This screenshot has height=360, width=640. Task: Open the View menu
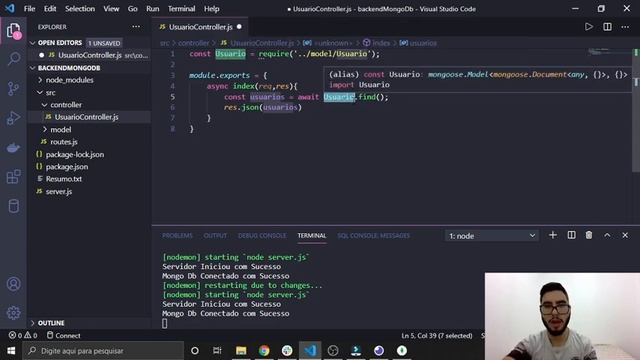point(111,9)
